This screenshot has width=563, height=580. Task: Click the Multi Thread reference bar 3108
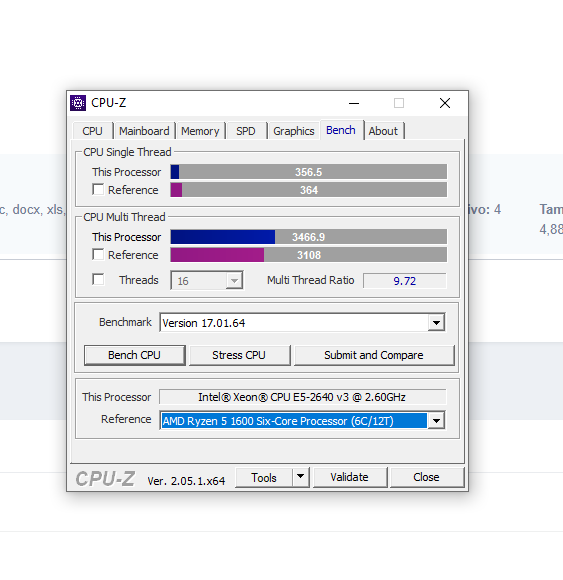click(x=309, y=255)
